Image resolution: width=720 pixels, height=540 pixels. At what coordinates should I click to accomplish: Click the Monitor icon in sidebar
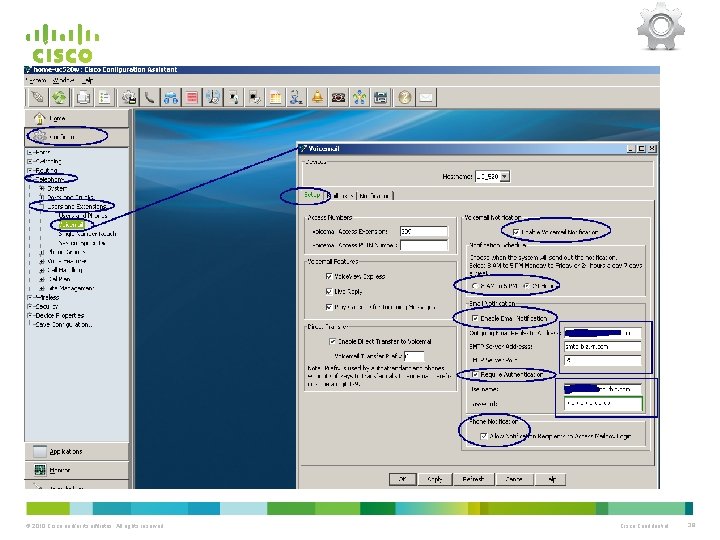click(x=40, y=470)
